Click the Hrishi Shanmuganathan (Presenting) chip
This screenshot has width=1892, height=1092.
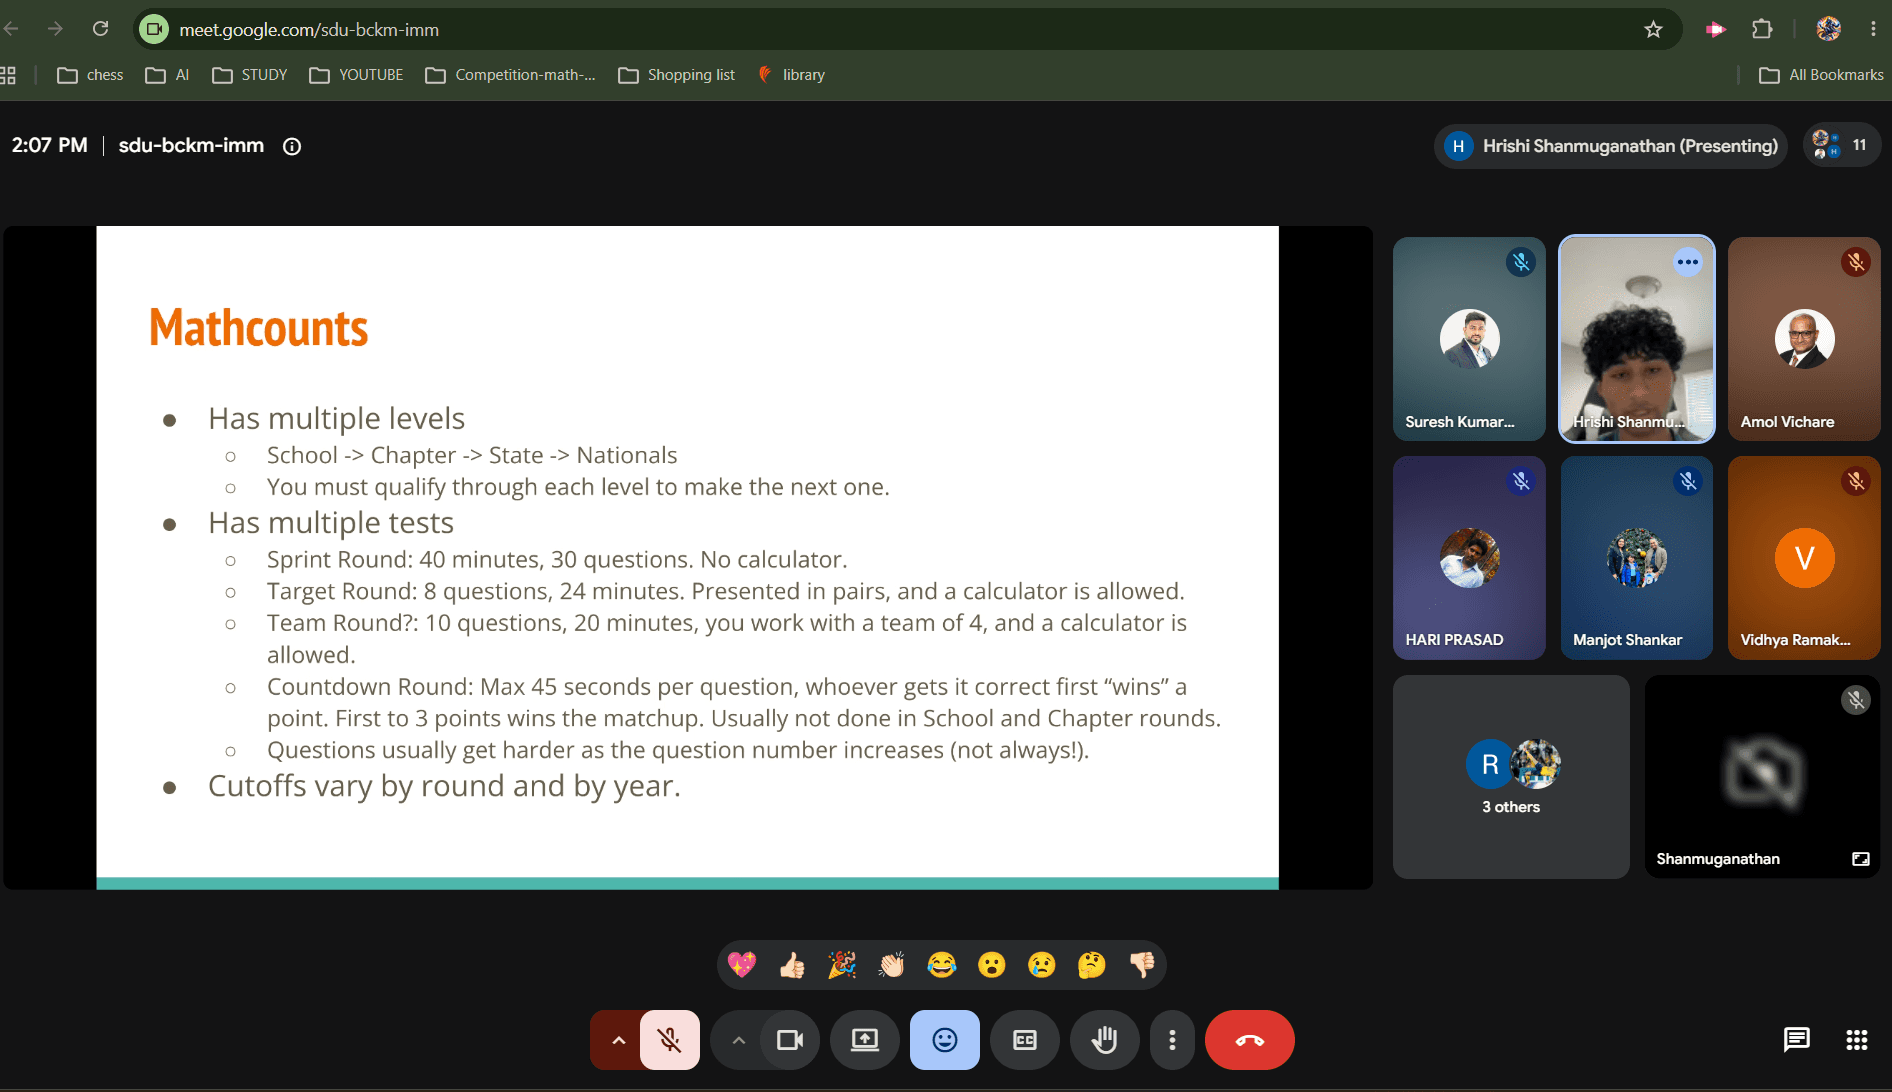1611,146
